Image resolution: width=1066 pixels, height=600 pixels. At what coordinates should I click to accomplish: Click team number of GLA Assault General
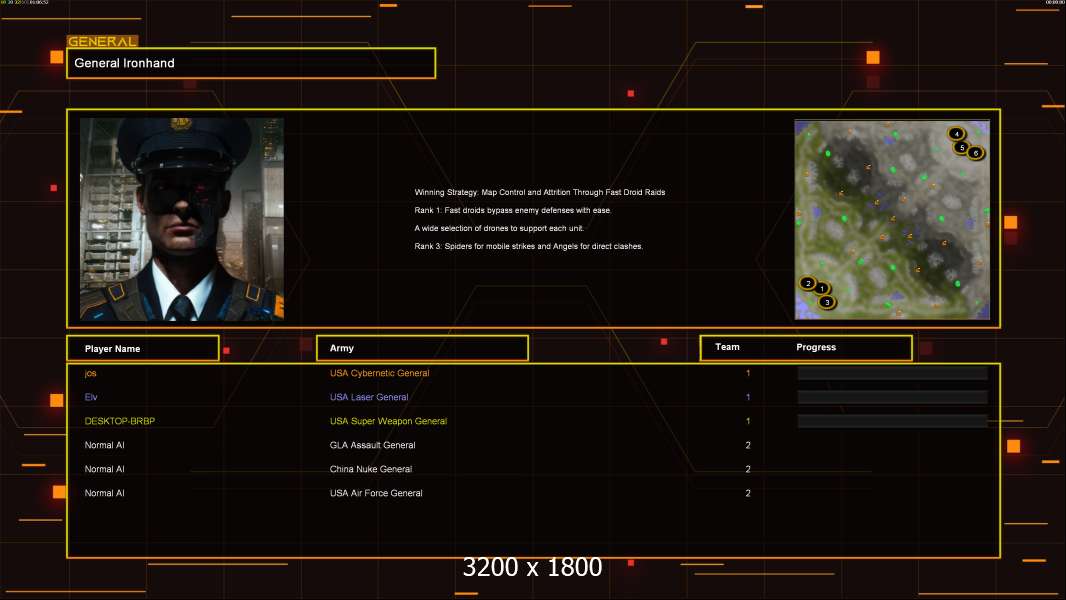pos(748,445)
